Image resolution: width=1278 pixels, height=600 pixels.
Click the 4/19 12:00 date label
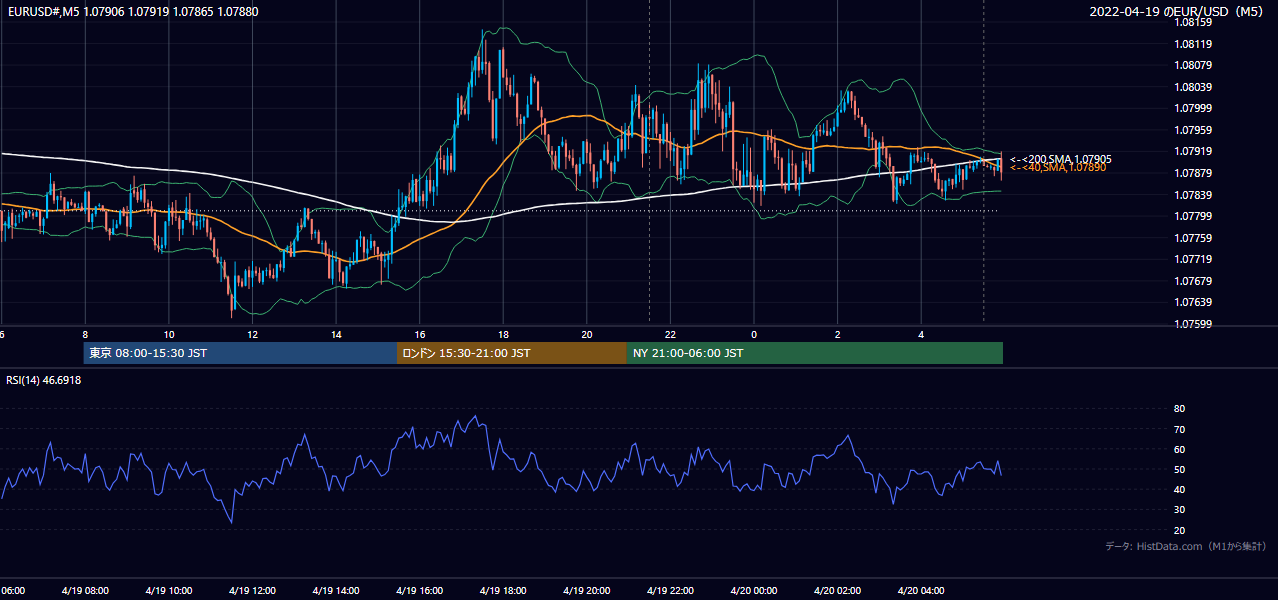[252, 591]
